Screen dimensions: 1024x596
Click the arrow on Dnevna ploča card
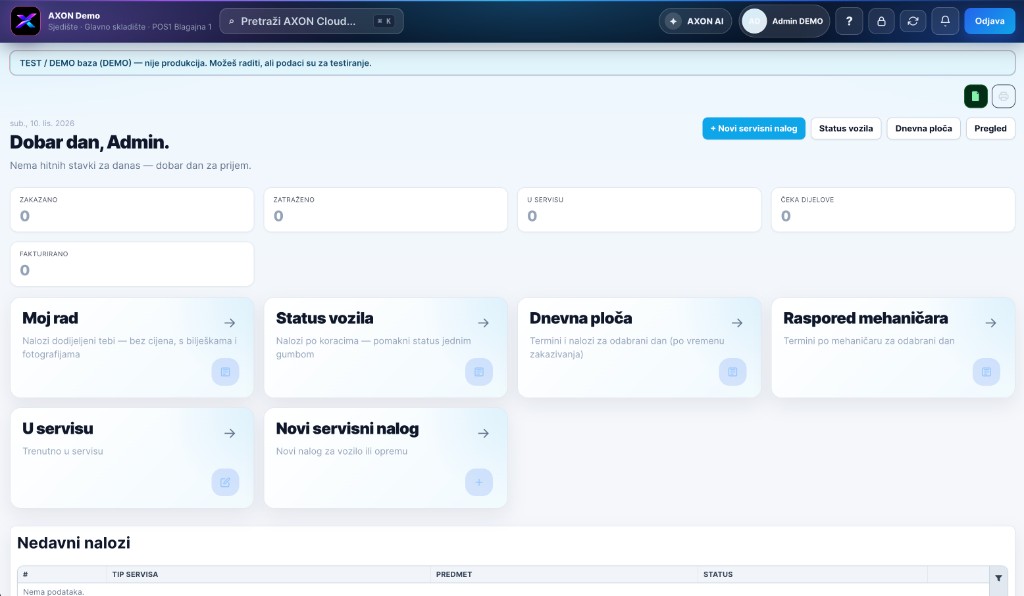point(737,322)
